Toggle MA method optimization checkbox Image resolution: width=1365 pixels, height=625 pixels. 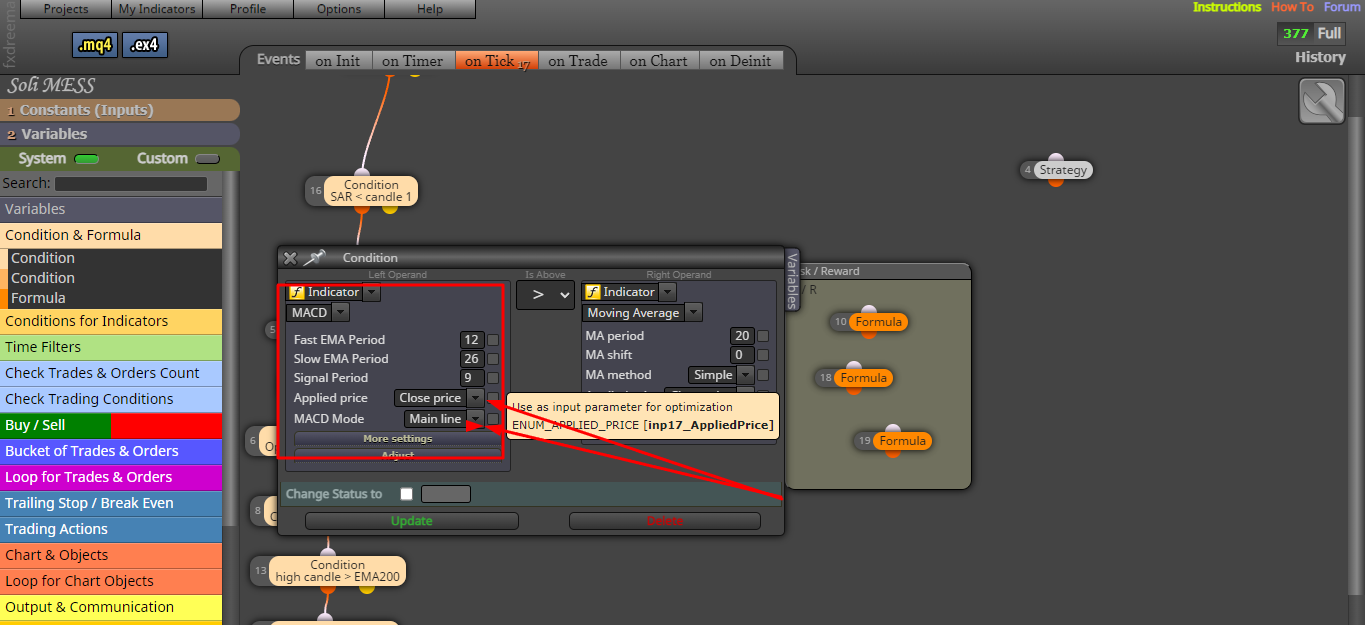click(763, 375)
